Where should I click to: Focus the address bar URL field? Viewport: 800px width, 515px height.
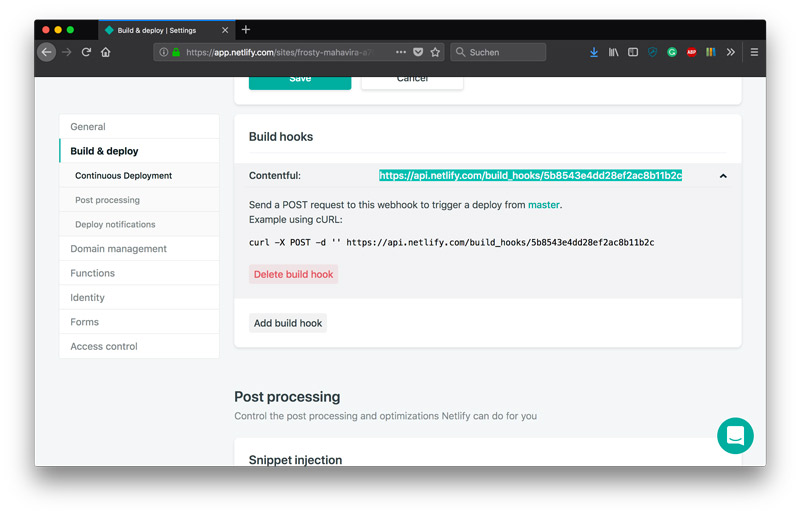279,52
